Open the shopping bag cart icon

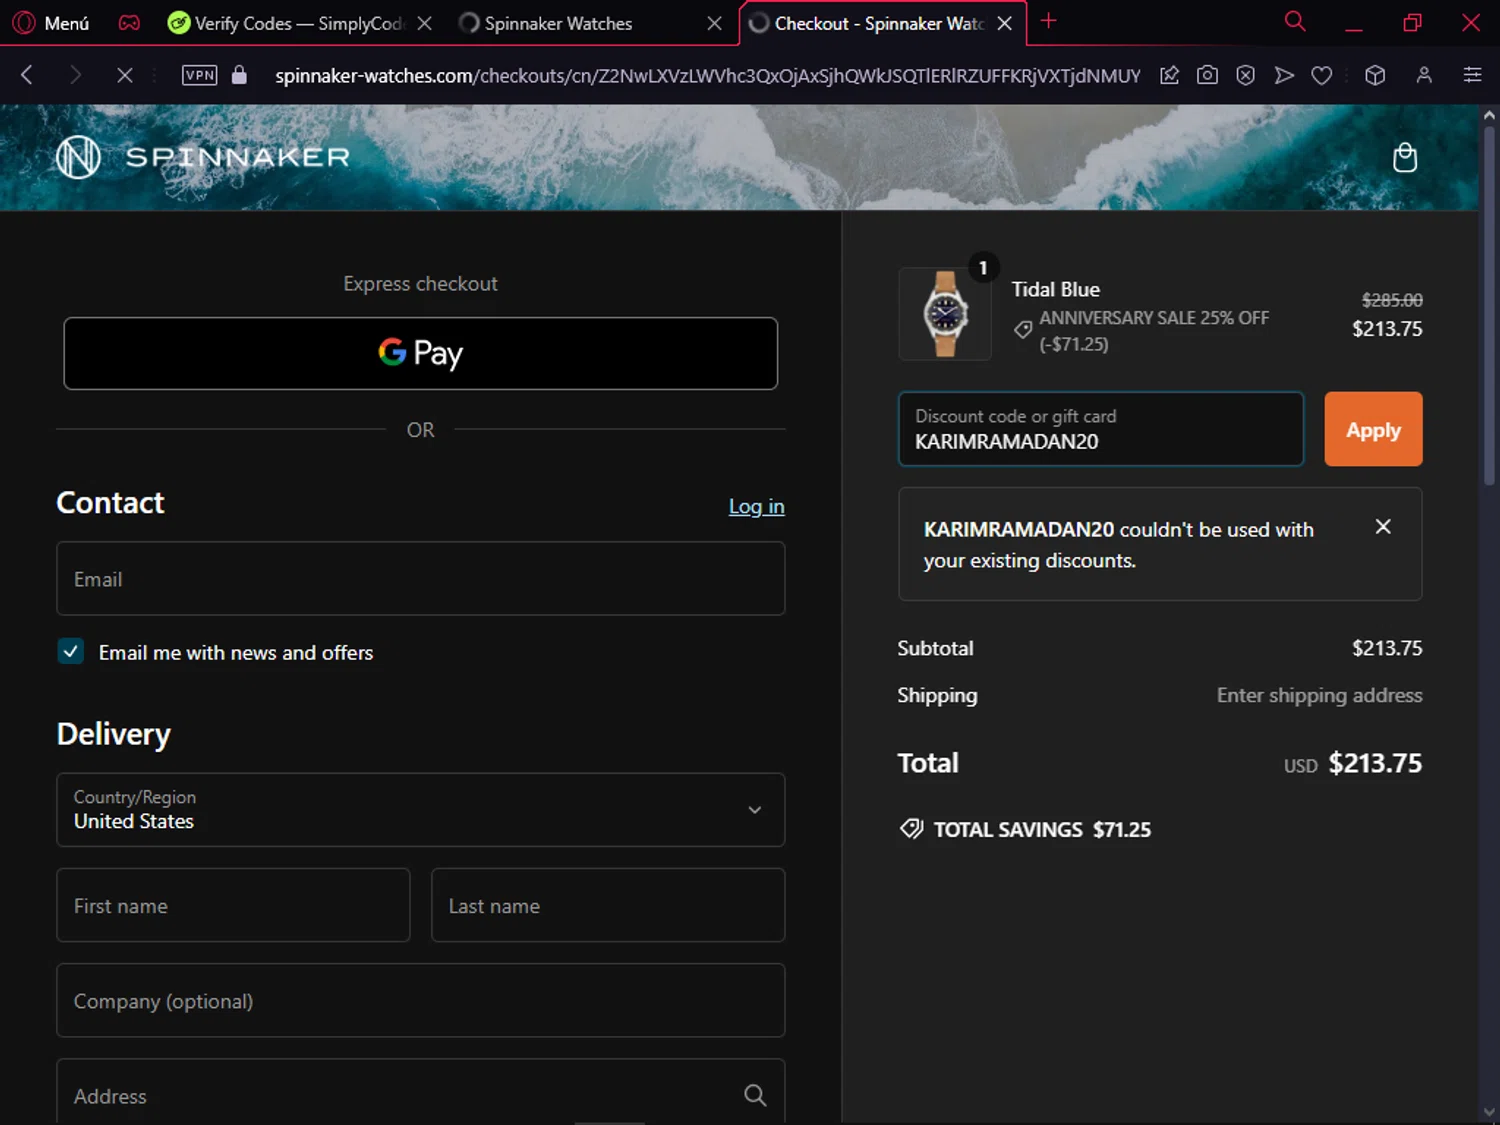point(1405,157)
